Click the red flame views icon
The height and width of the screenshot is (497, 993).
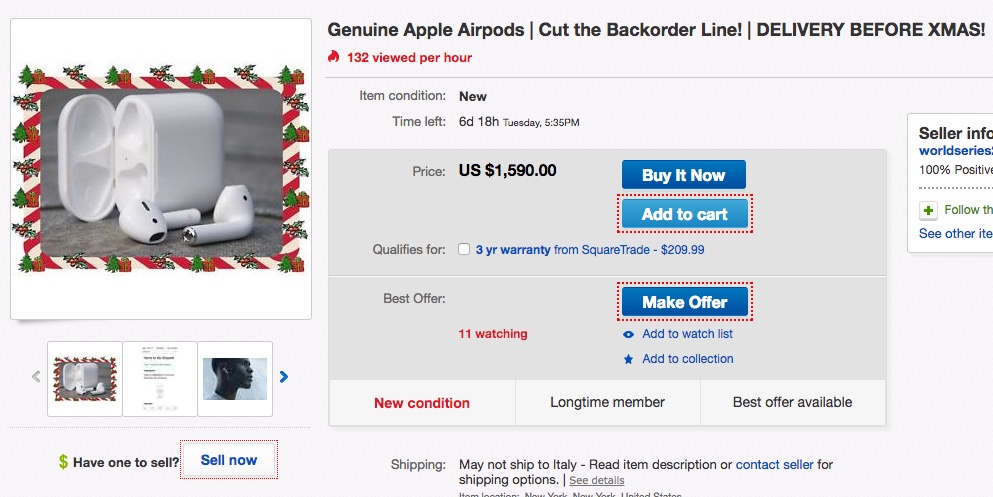pyautogui.click(x=334, y=57)
